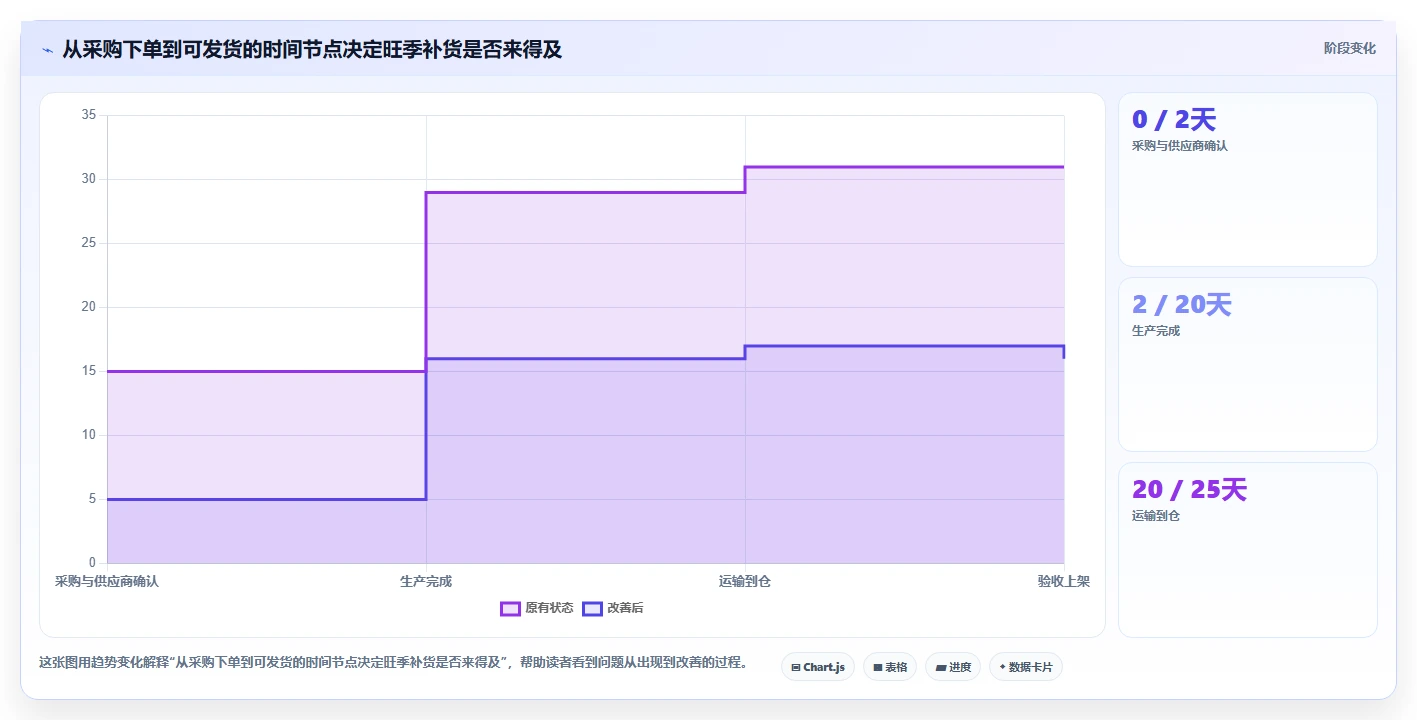Select the 表格 tag chip
Viewport: 1417px width, 720px height.
(x=890, y=667)
